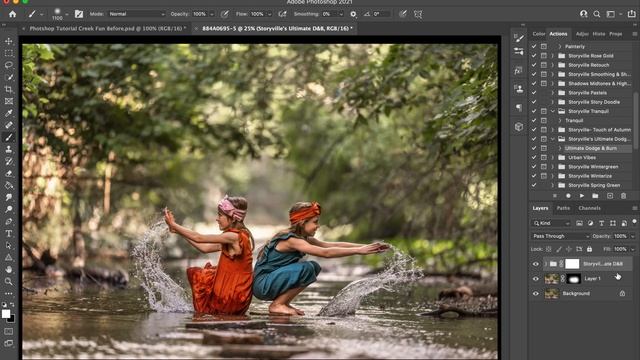
Task: Select the Pen tool
Action: point(9,222)
